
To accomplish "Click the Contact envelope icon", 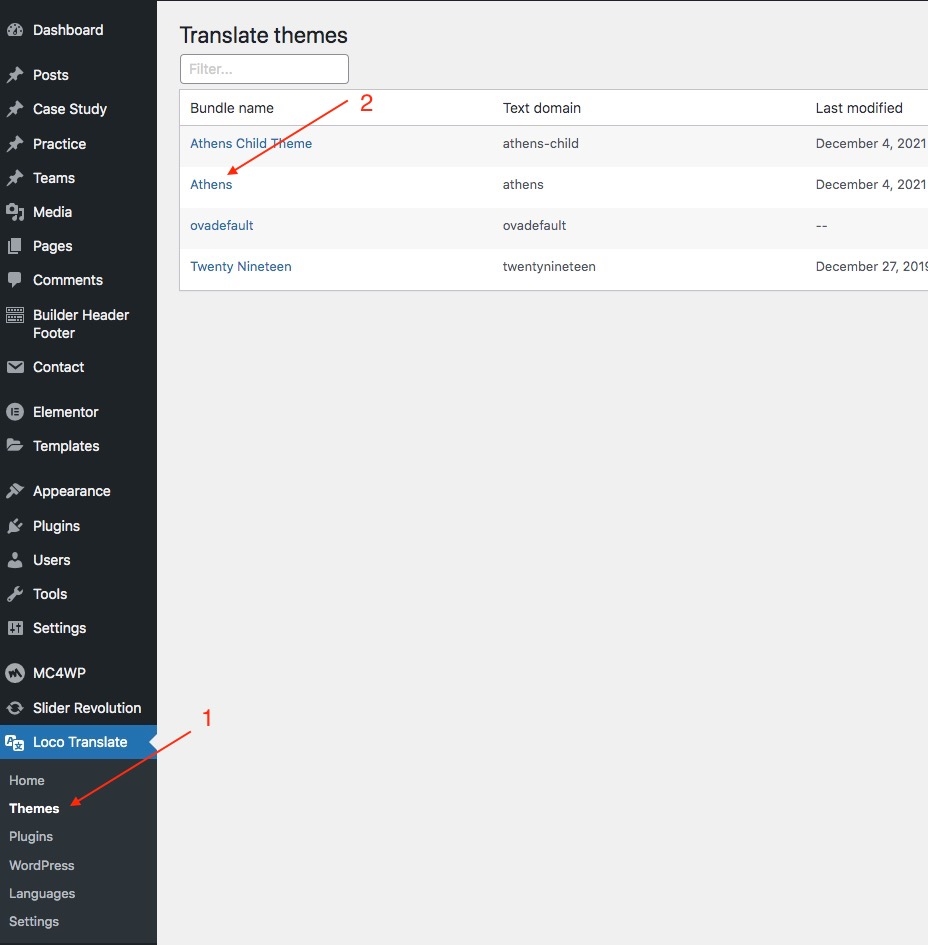I will point(15,367).
